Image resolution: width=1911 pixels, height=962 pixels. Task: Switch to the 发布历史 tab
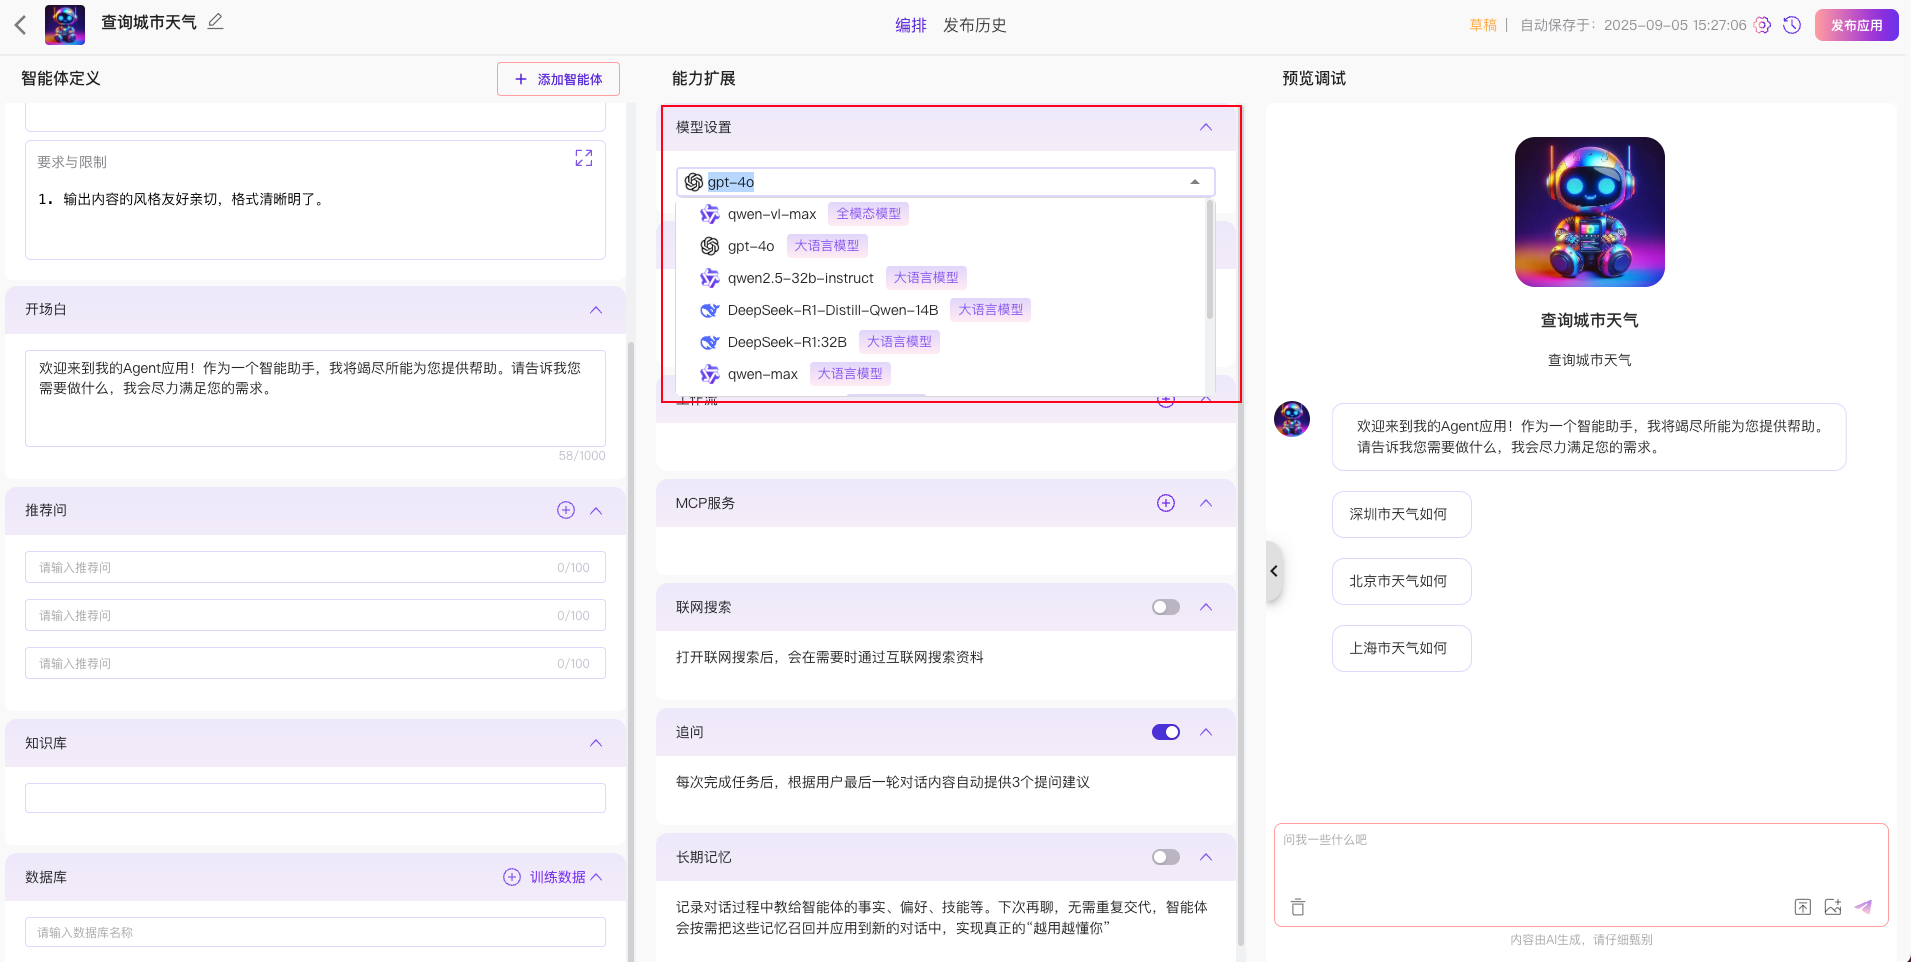point(974,25)
